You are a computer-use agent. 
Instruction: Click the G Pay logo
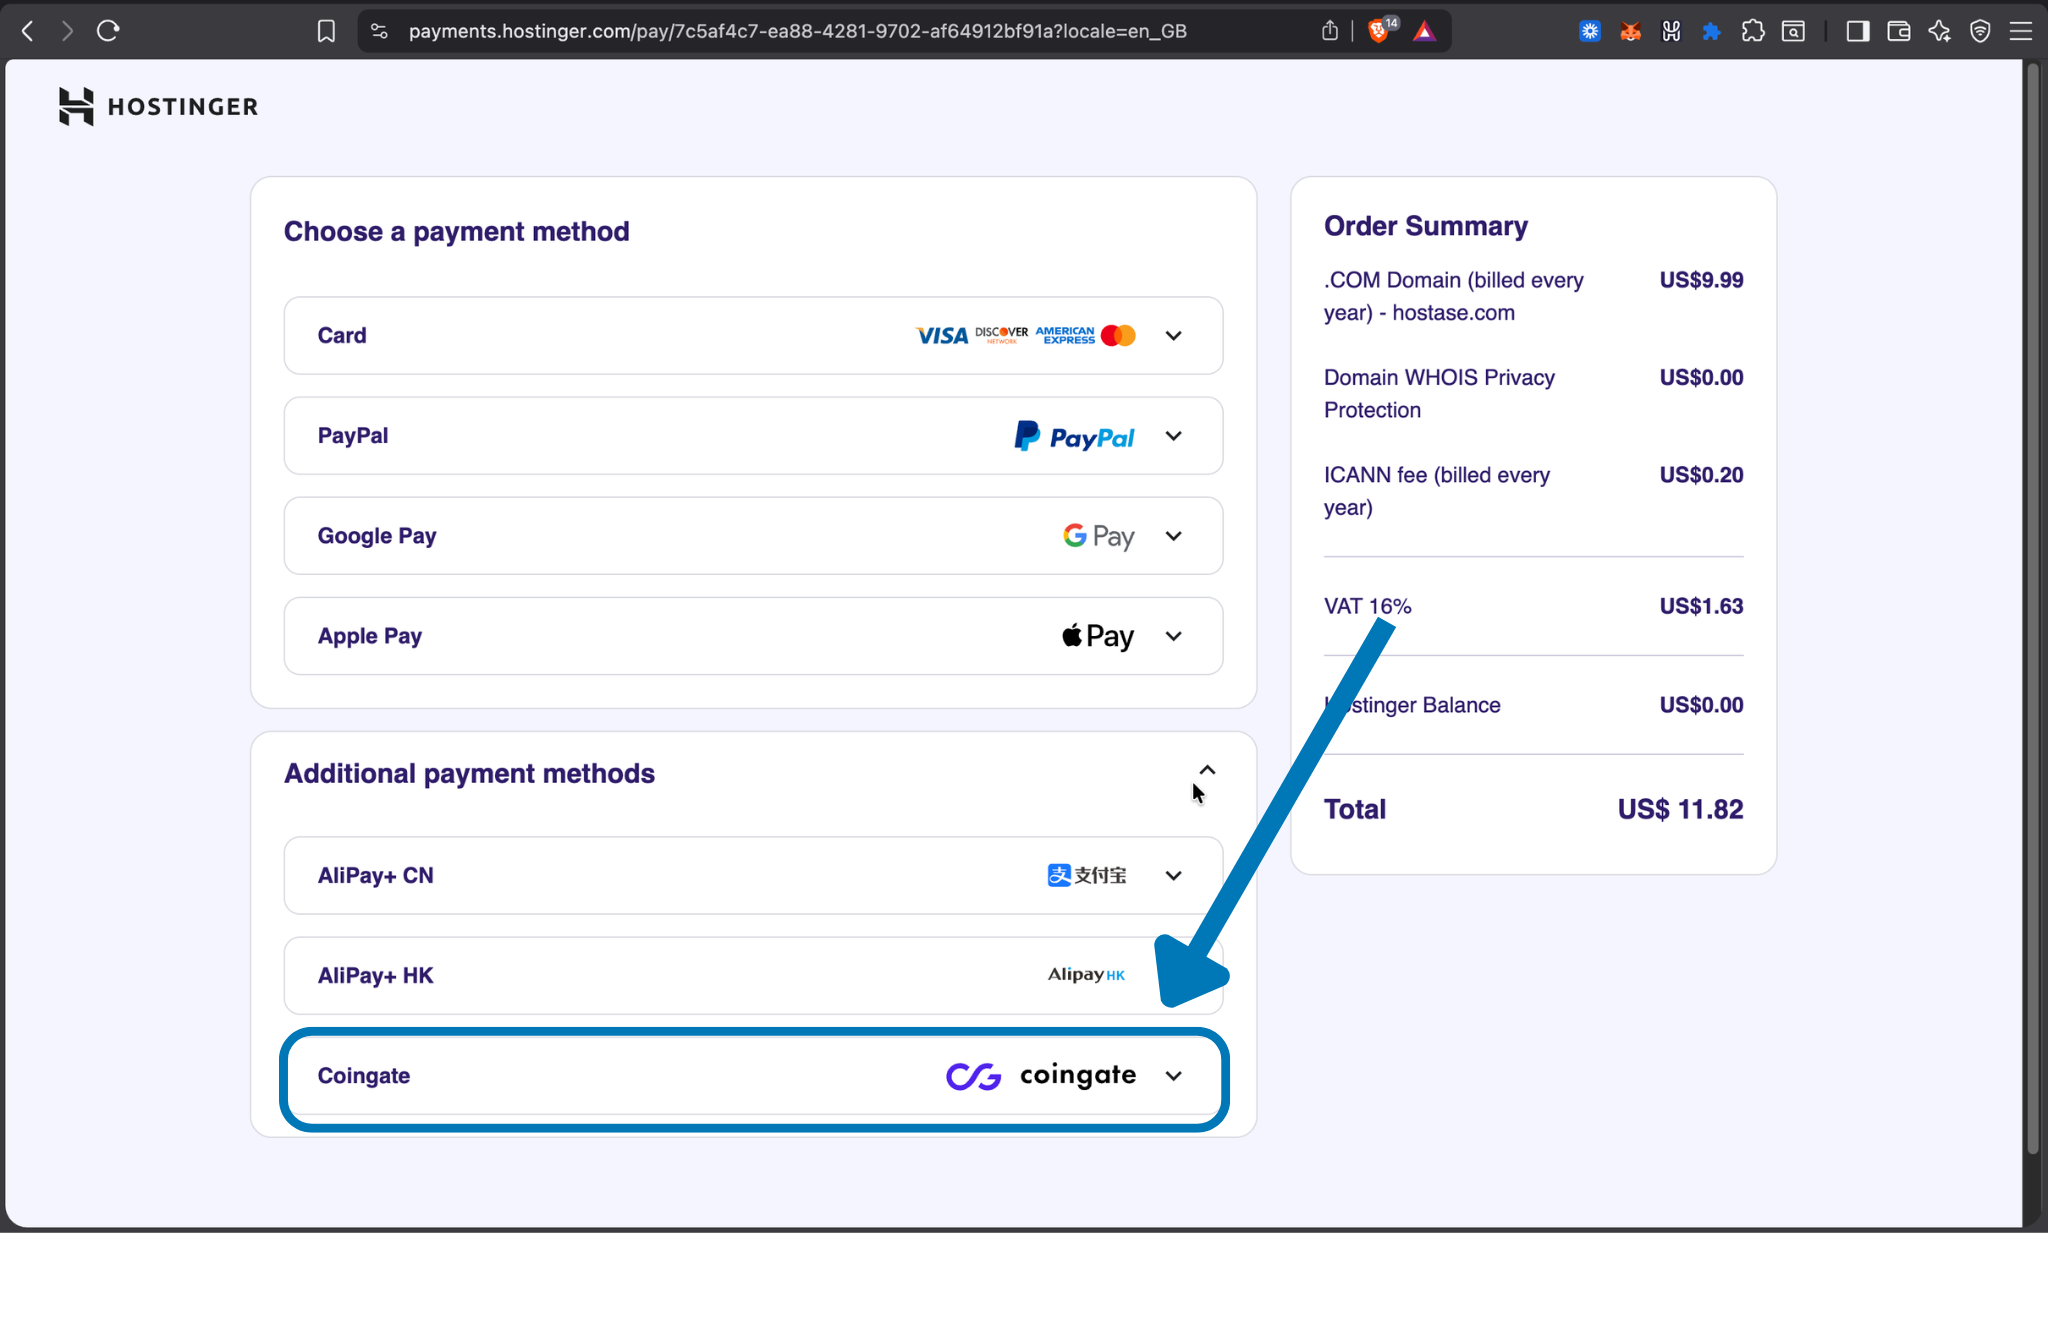click(x=1099, y=536)
